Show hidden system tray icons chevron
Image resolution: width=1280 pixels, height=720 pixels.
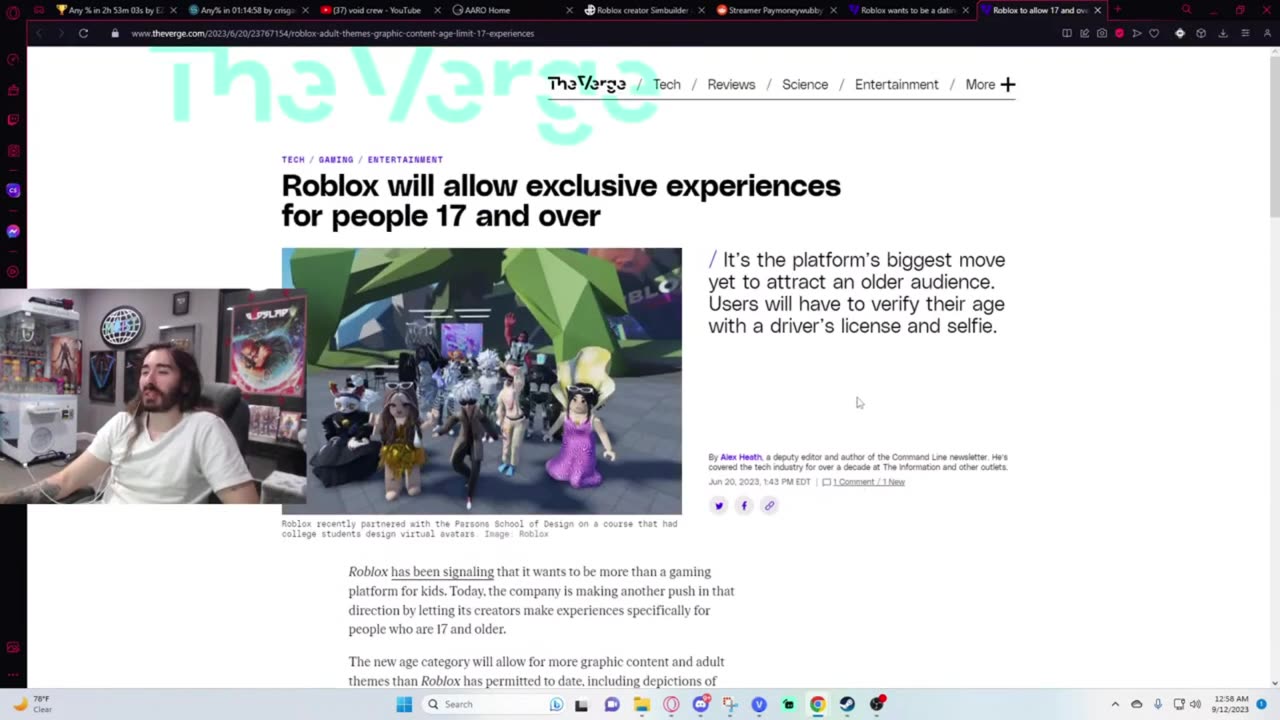tap(1115, 704)
